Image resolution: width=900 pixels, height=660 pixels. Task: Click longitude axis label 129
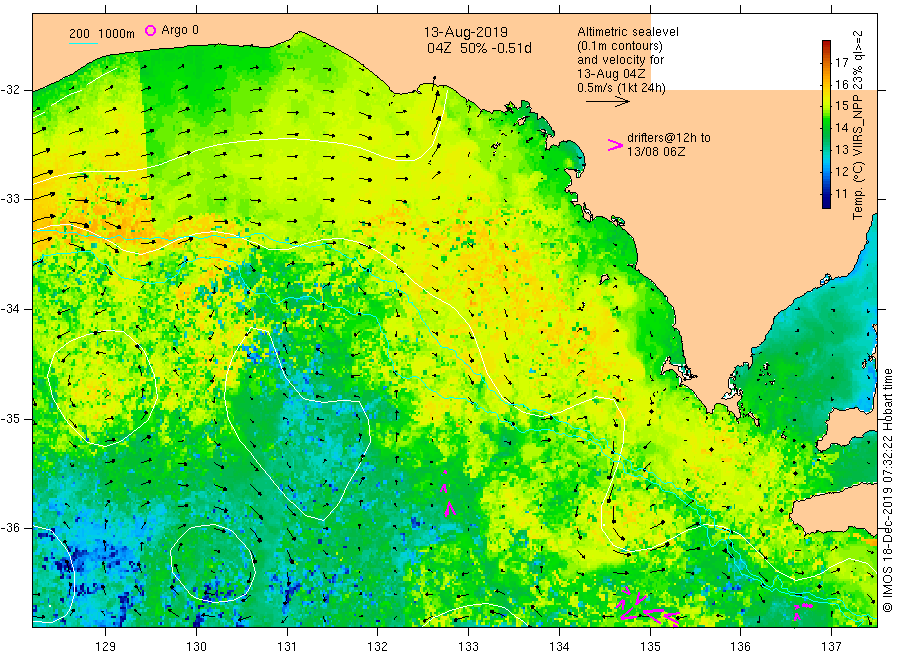click(x=106, y=646)
